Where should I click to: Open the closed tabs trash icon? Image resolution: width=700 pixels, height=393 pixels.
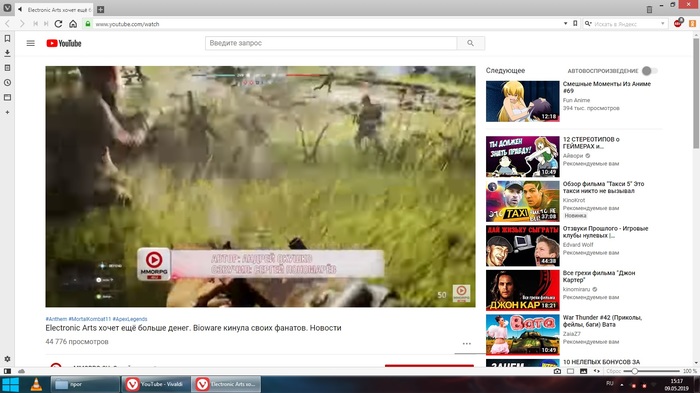pyautogui.click(x=649, y=9)
